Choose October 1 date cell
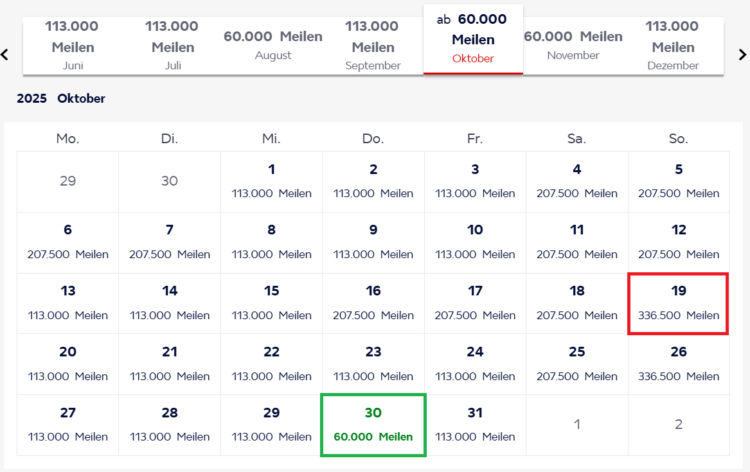This screenshot has width=750, height=472. pos(271,181)
